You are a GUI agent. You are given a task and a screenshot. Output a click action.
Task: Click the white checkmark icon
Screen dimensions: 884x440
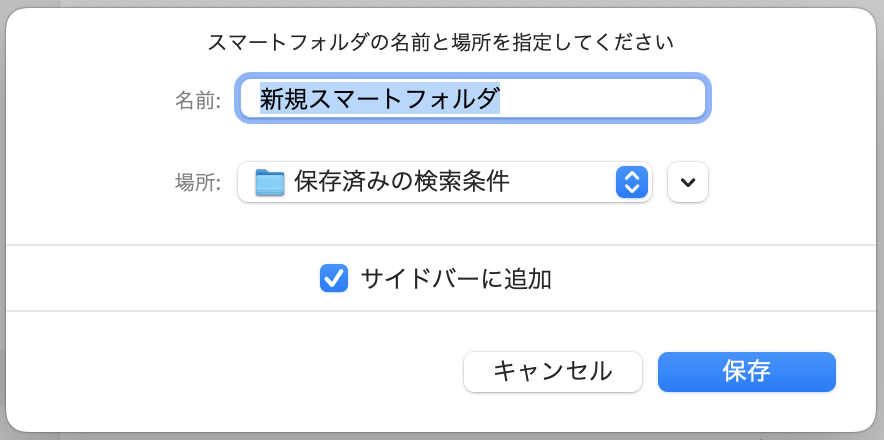point(333,278)
